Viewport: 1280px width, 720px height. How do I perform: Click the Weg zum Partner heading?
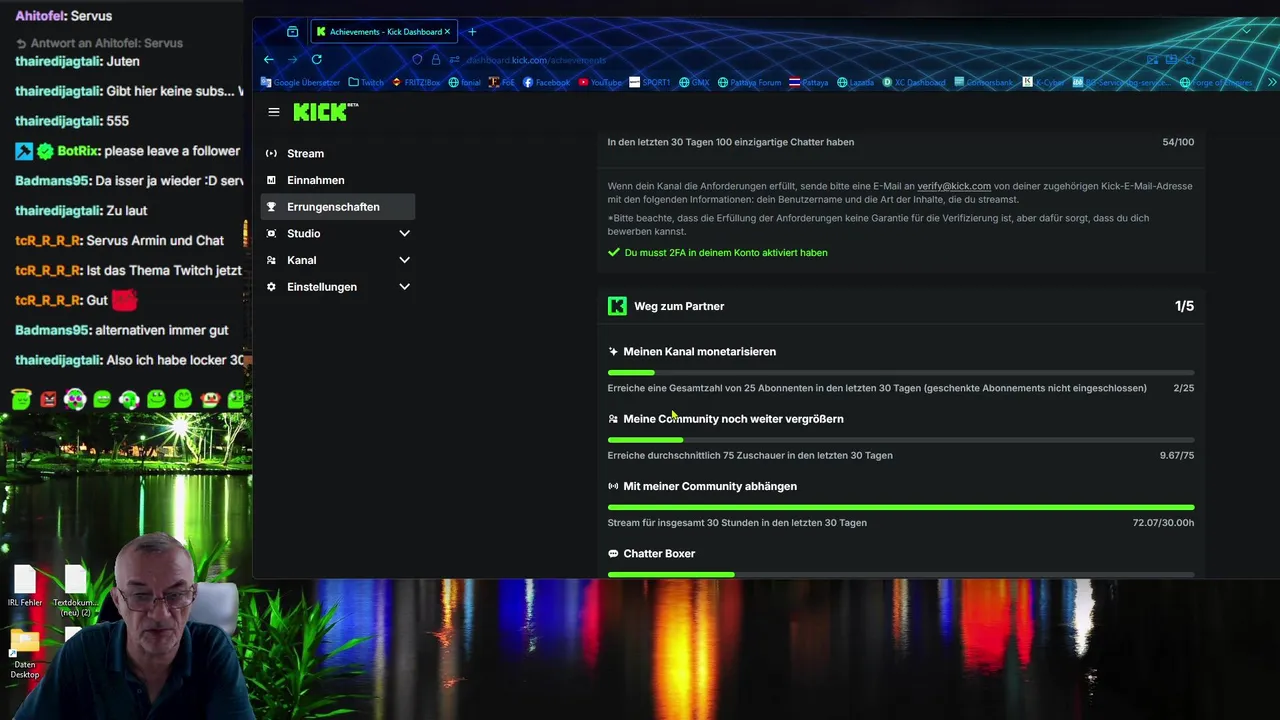679,306
